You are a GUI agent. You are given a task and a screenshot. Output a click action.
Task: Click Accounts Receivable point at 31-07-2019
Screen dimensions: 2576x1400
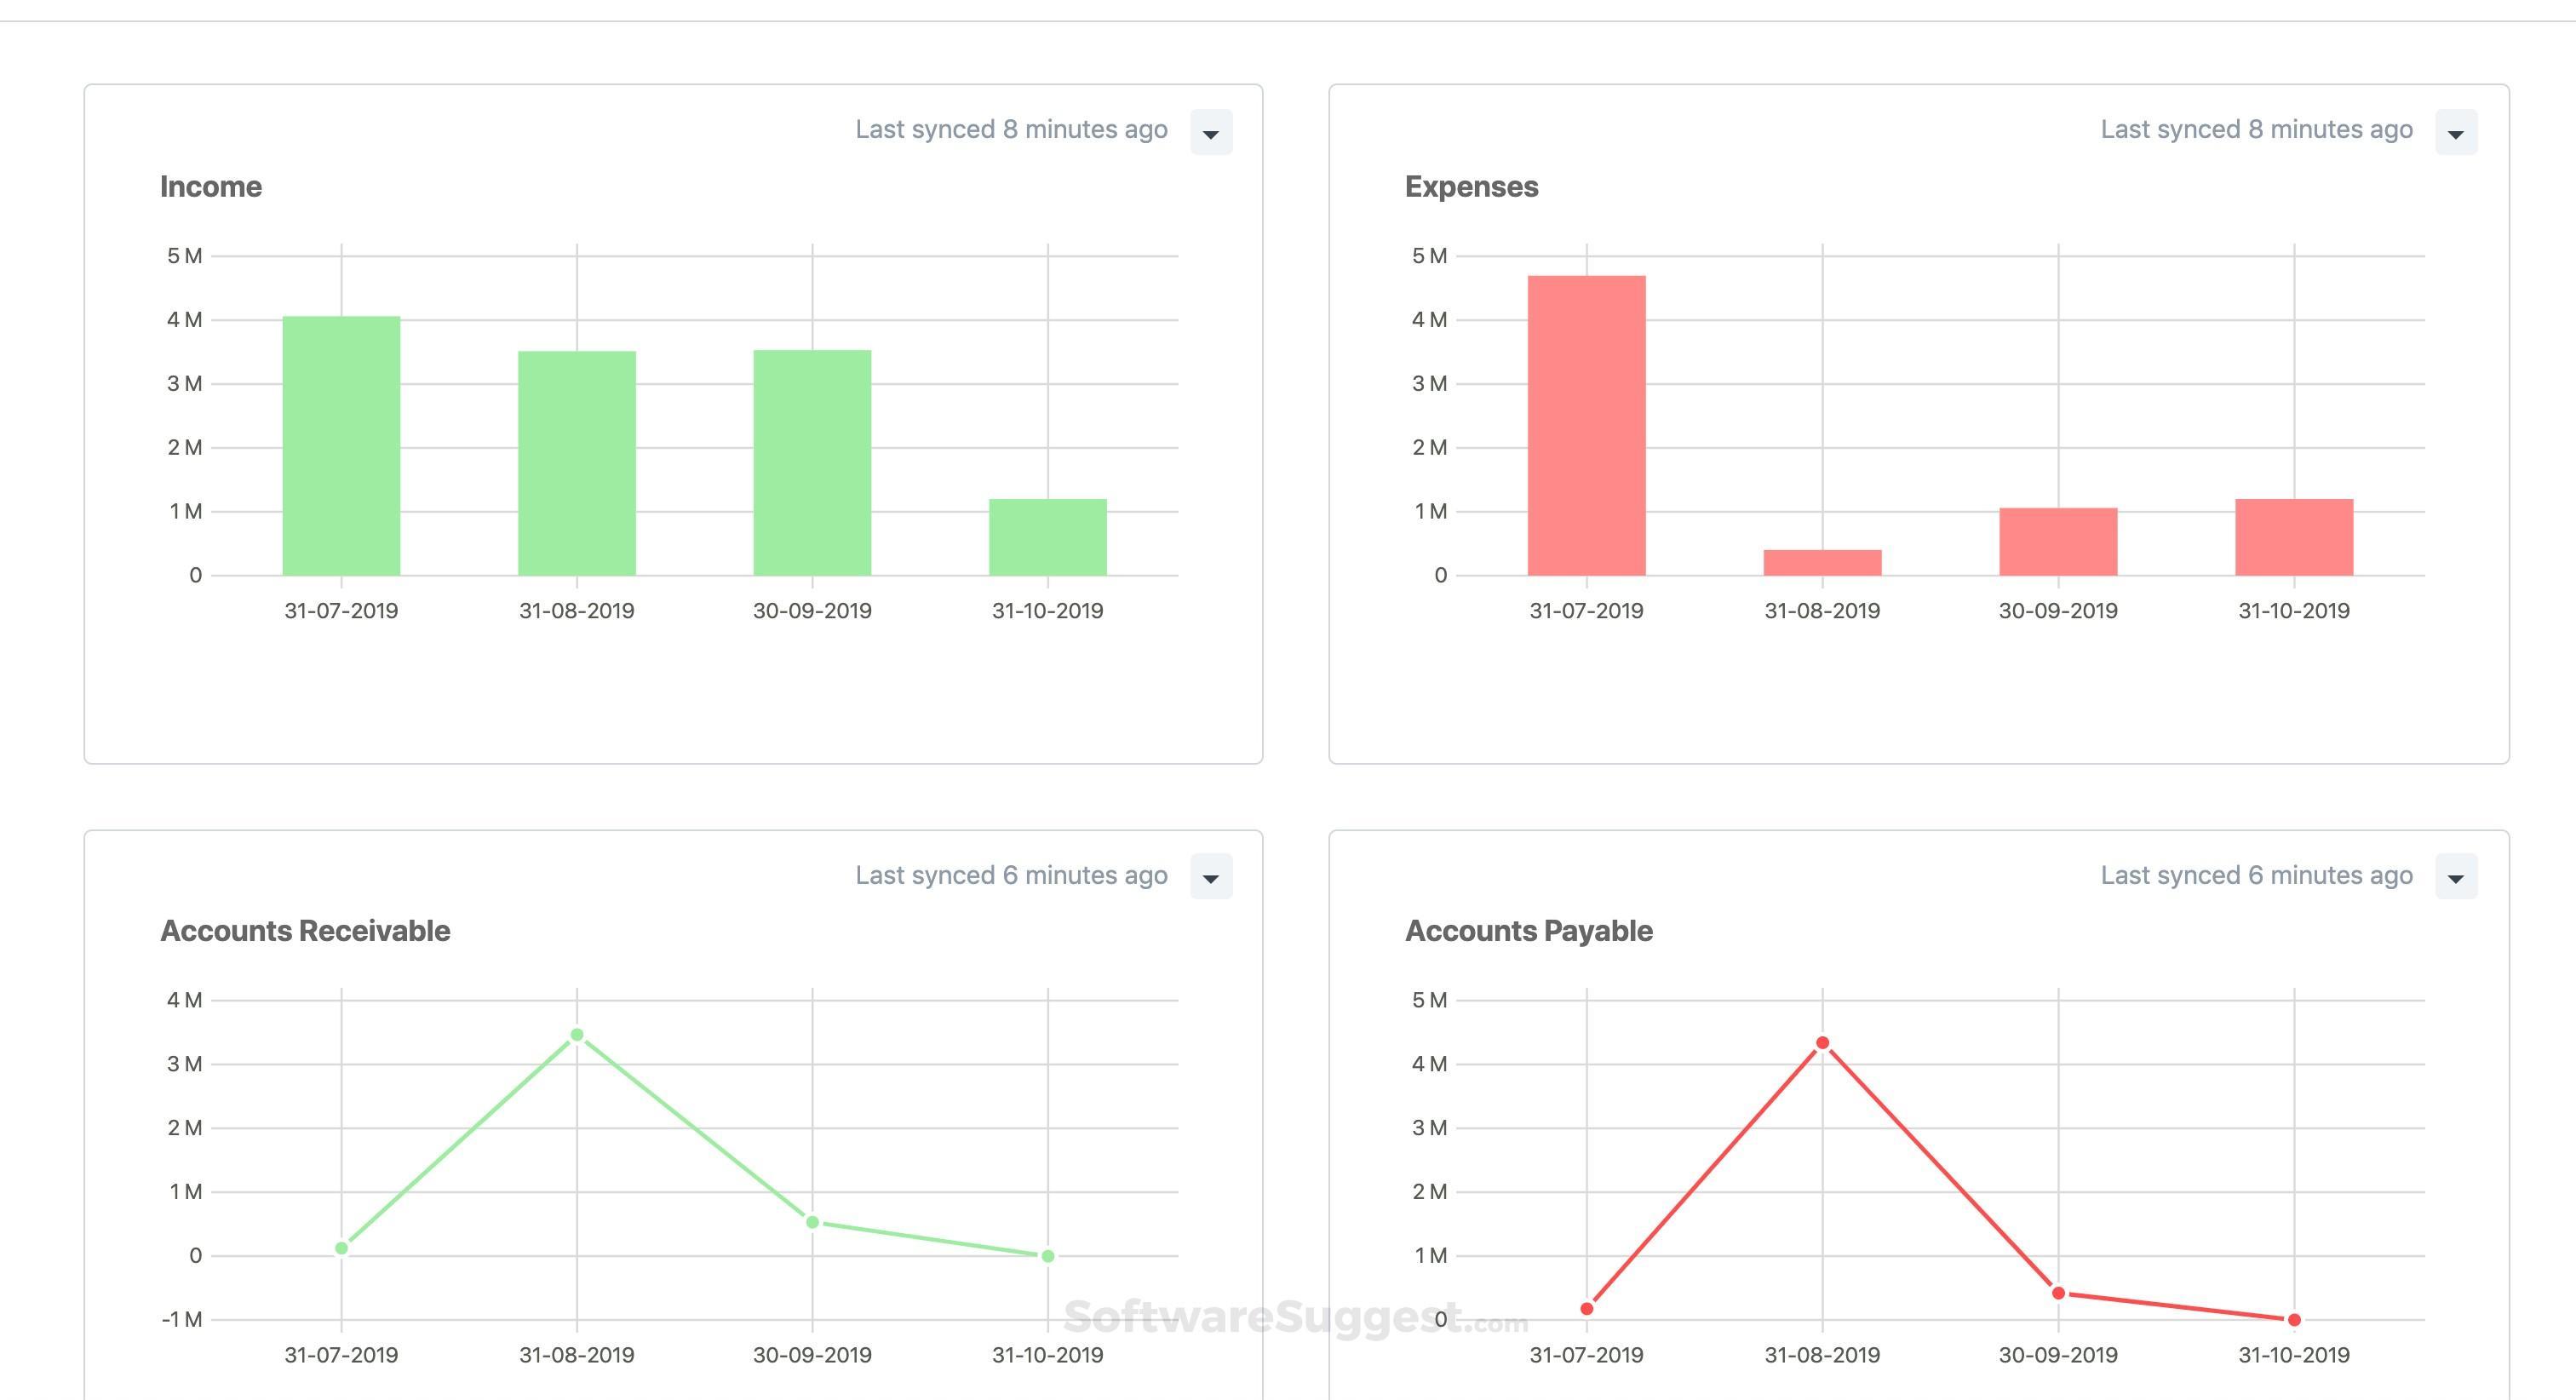[x=341, y=1248]
